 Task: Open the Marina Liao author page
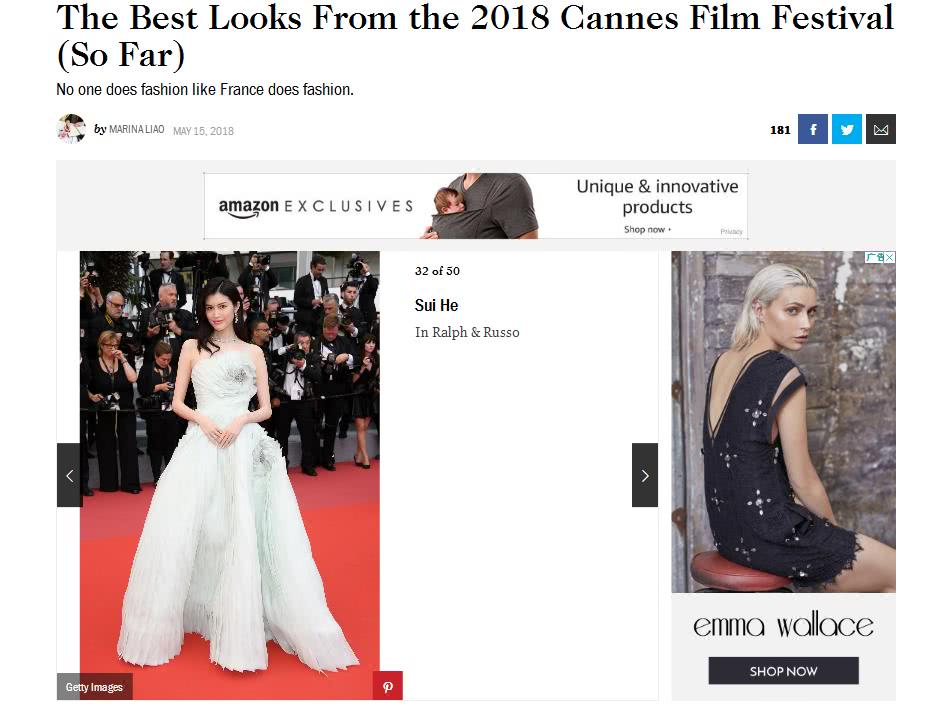[136, 129]
